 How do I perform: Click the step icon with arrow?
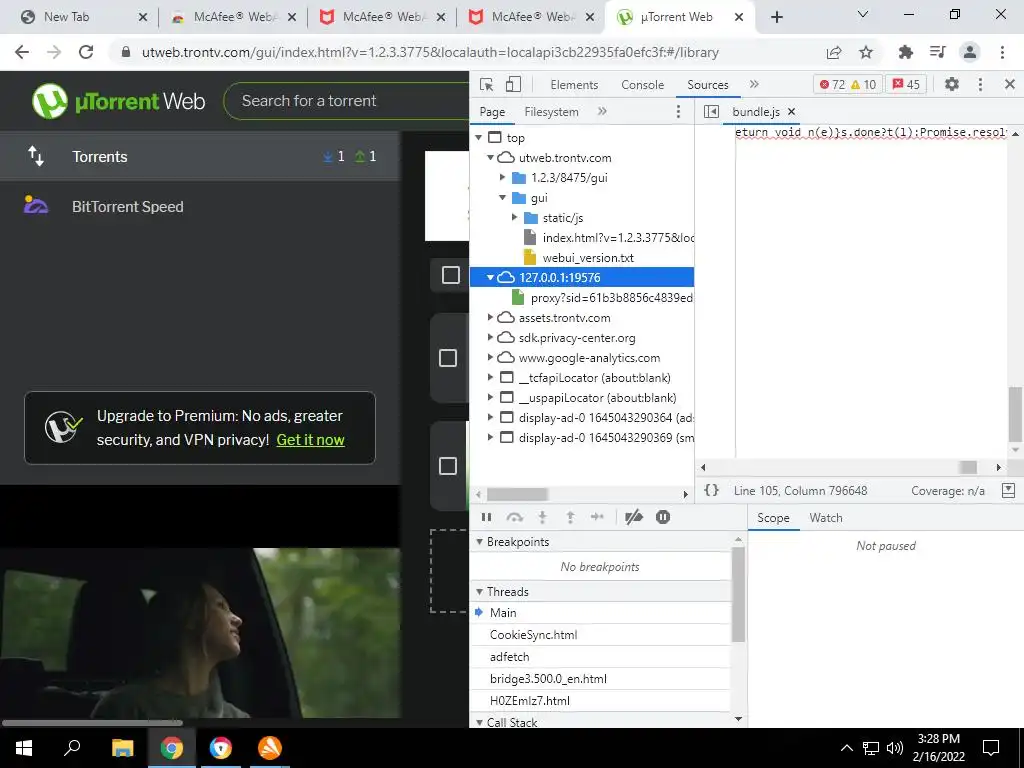(x=598, y=517)
